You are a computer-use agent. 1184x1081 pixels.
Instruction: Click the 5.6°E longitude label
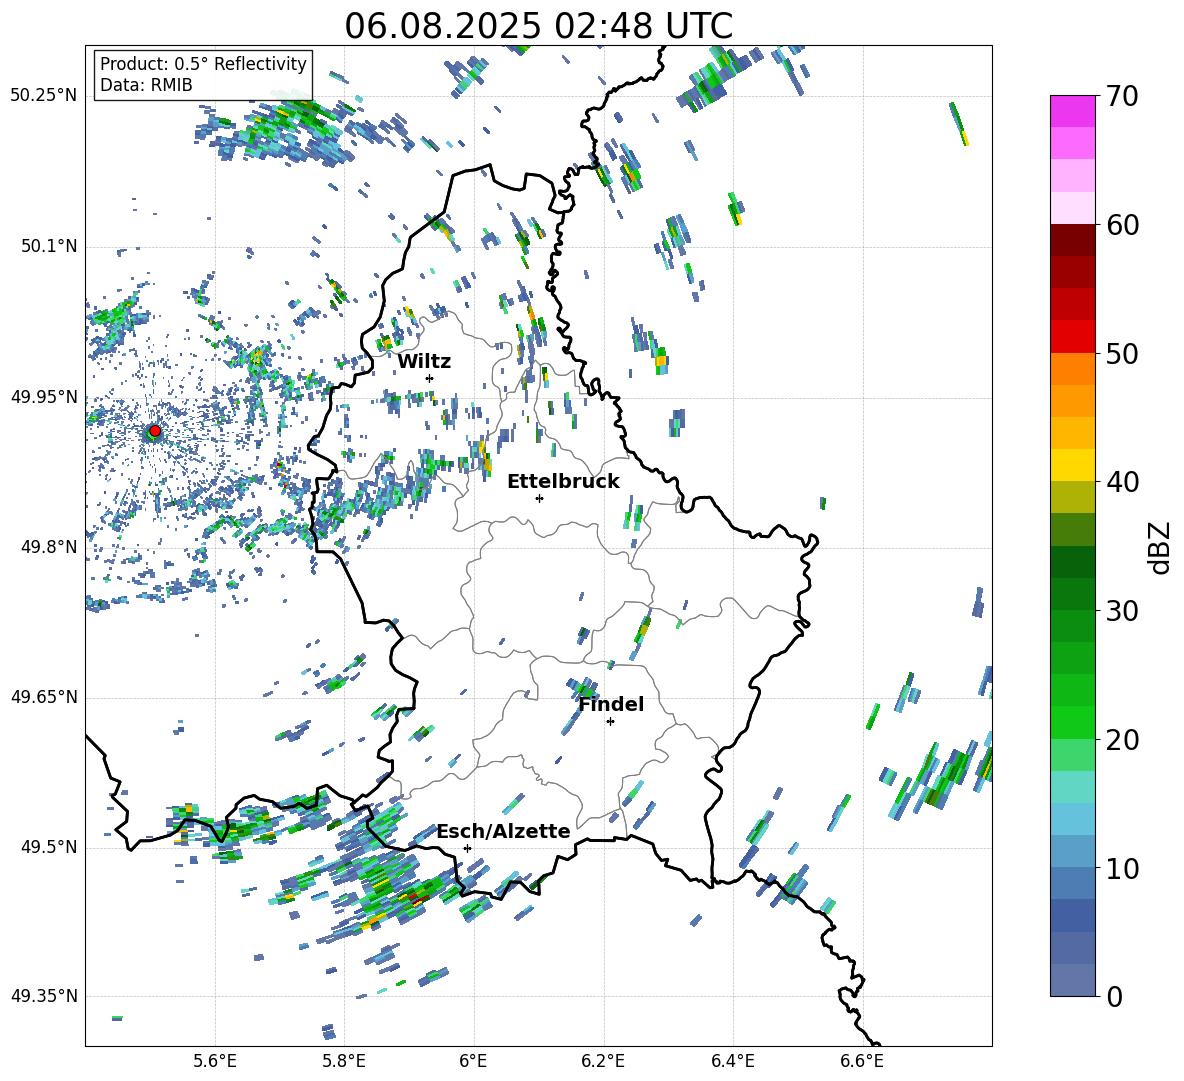pos(215,1061)
